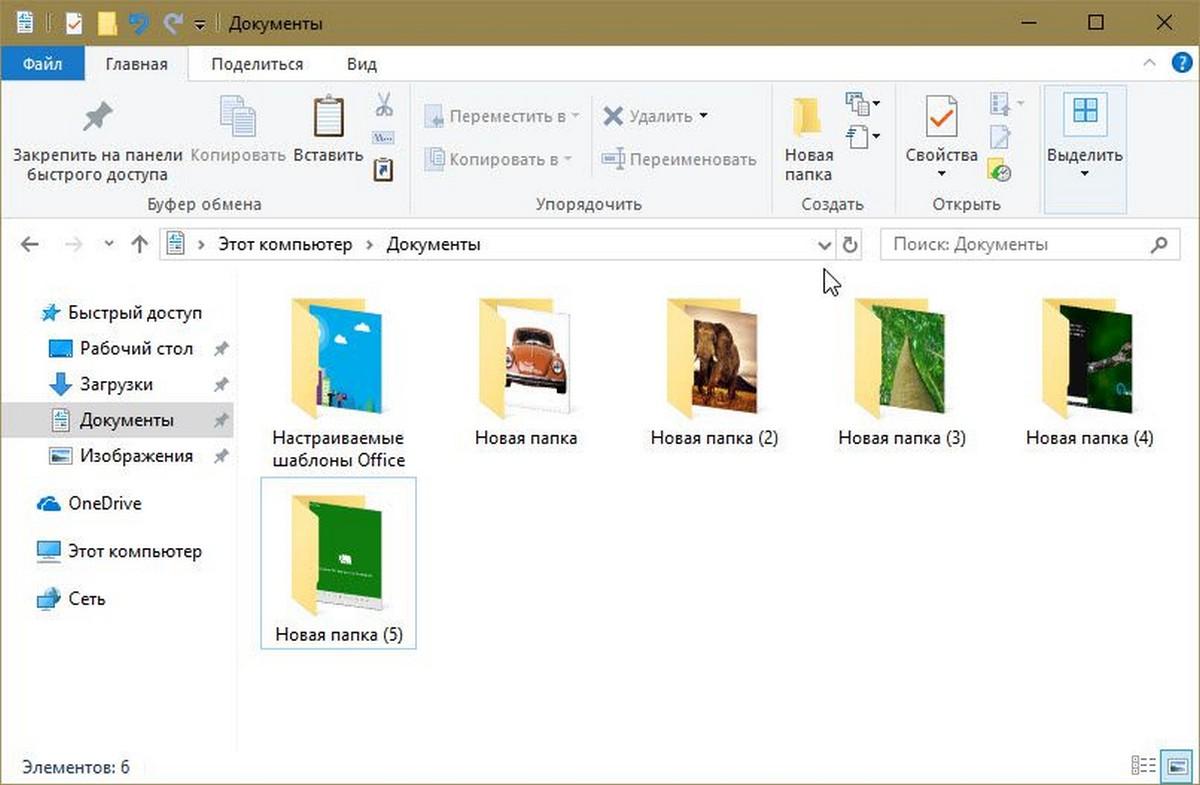Select Рабочий стол in navigation pane
The height and width of the screenshot is (785, 1200).
(136, 349)
